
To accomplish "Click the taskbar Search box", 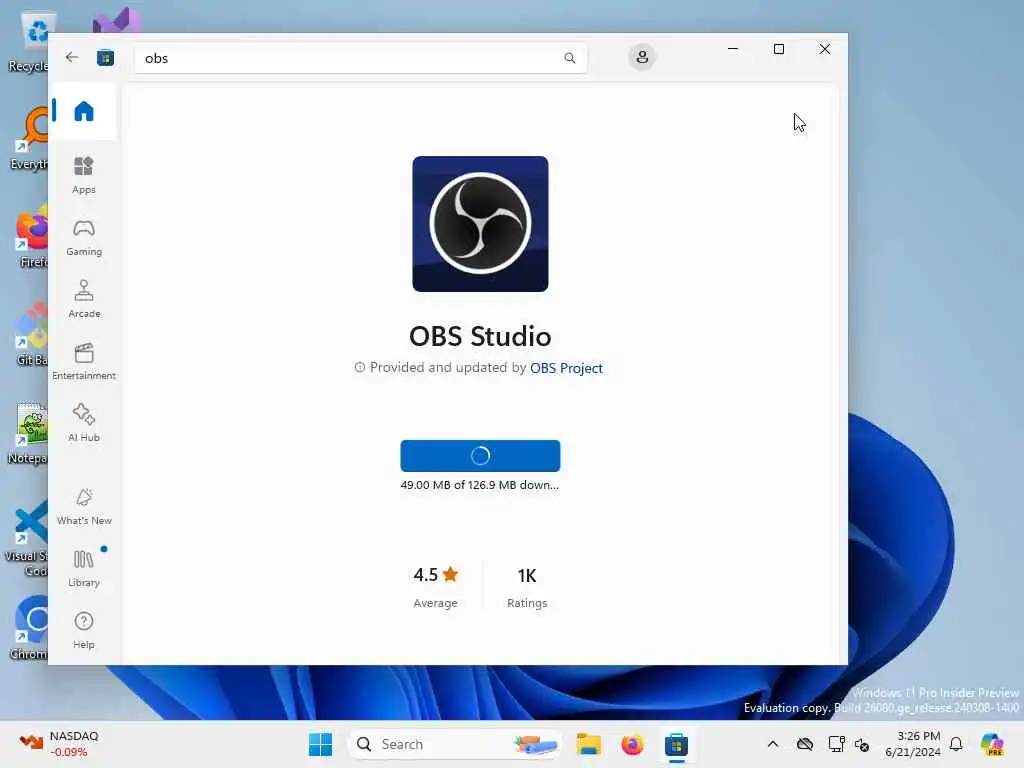I will tap(455, 744).
